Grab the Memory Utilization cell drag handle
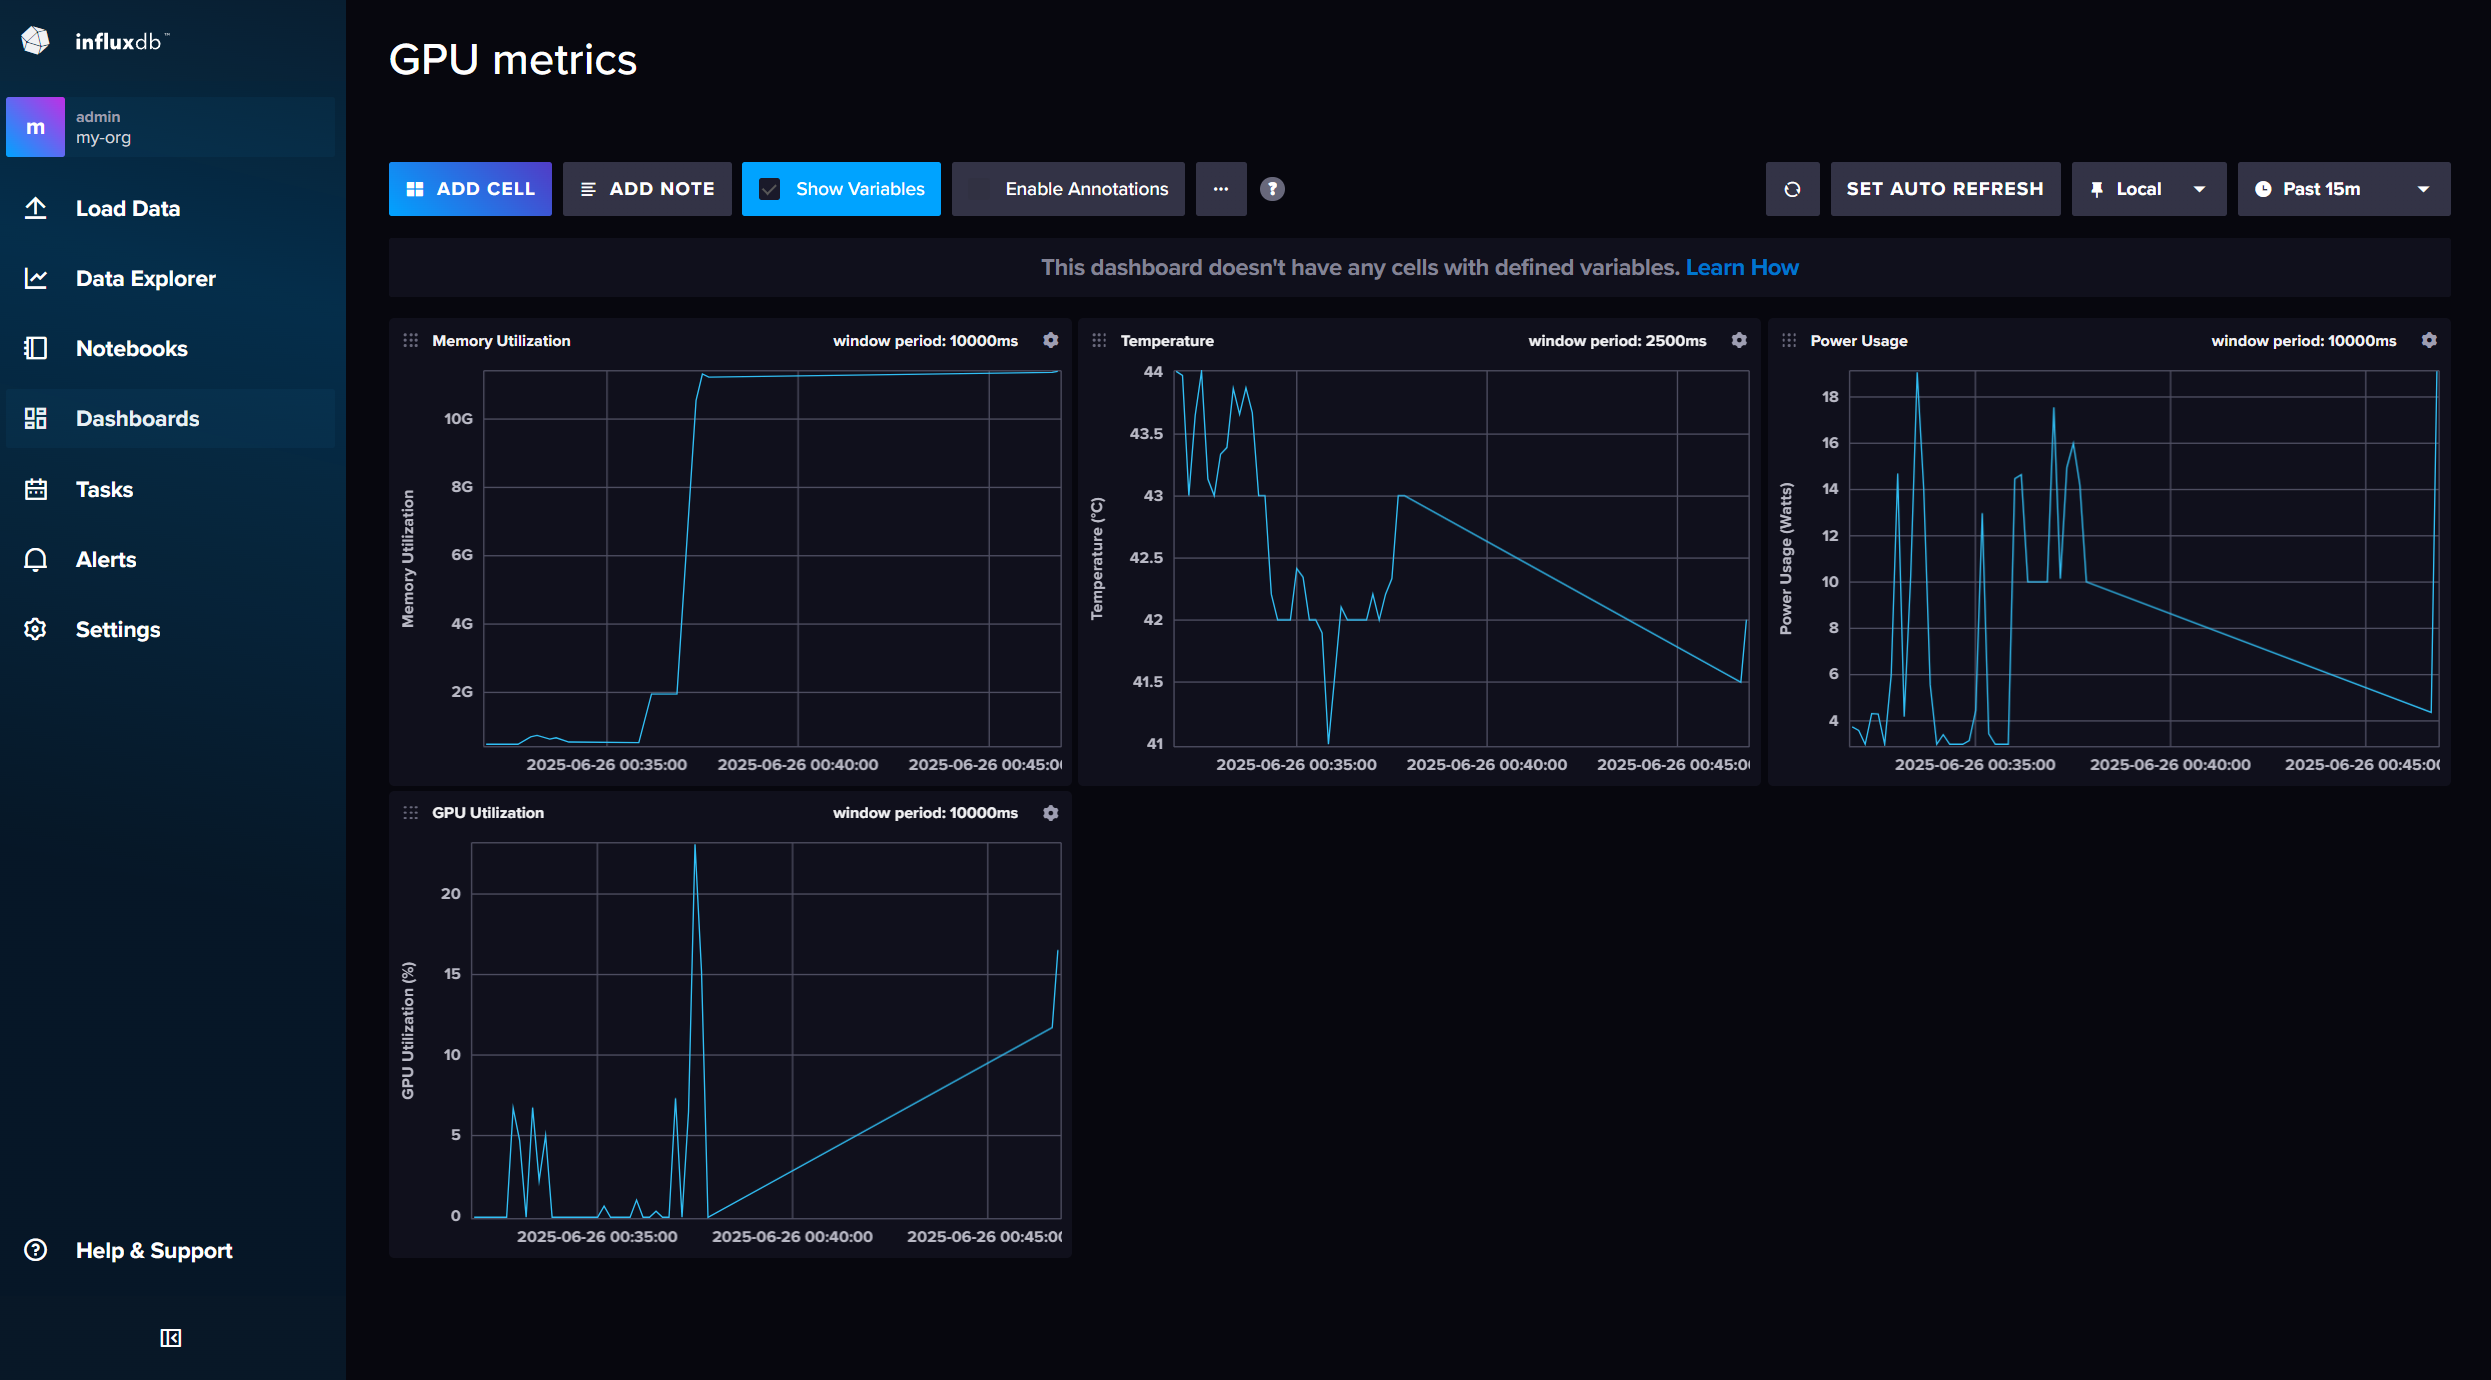The image size is (2491, 1380). tap(410, 340)
